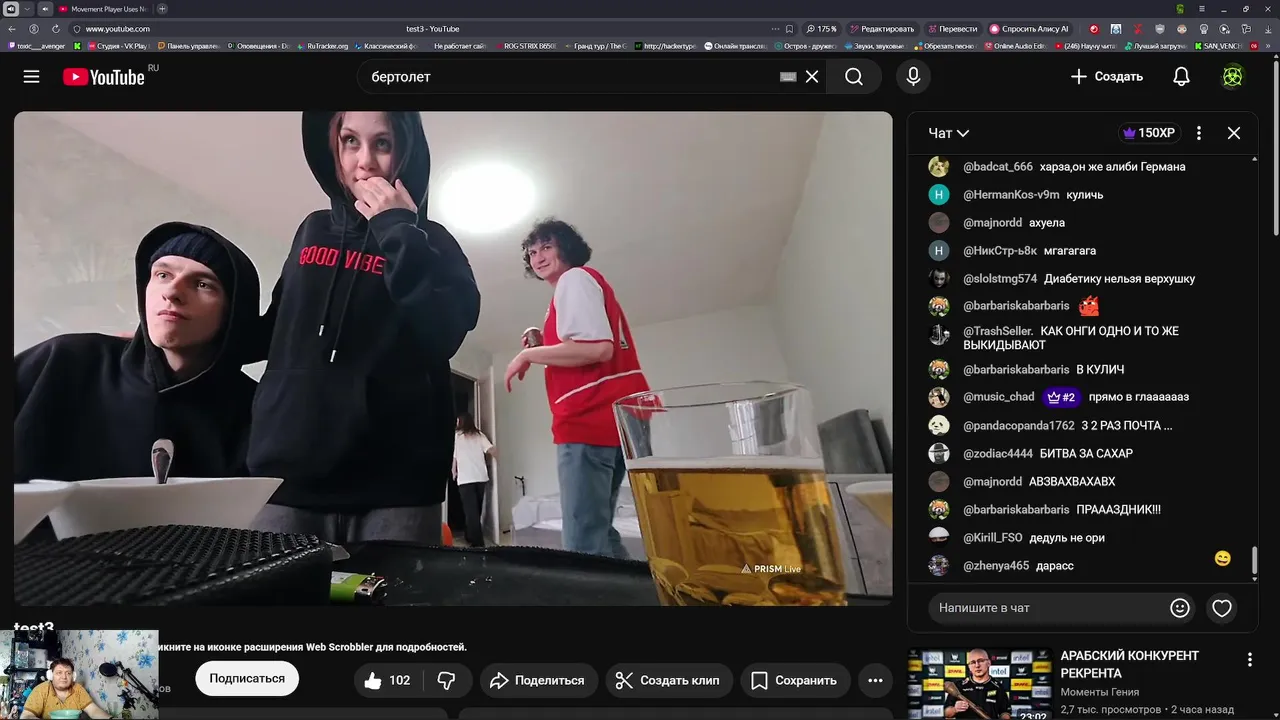Click the Редактировать browser button
Image resolution: width=1280 pixels, height=720 pixels.
pyautogui.click(x=880, y=29)
